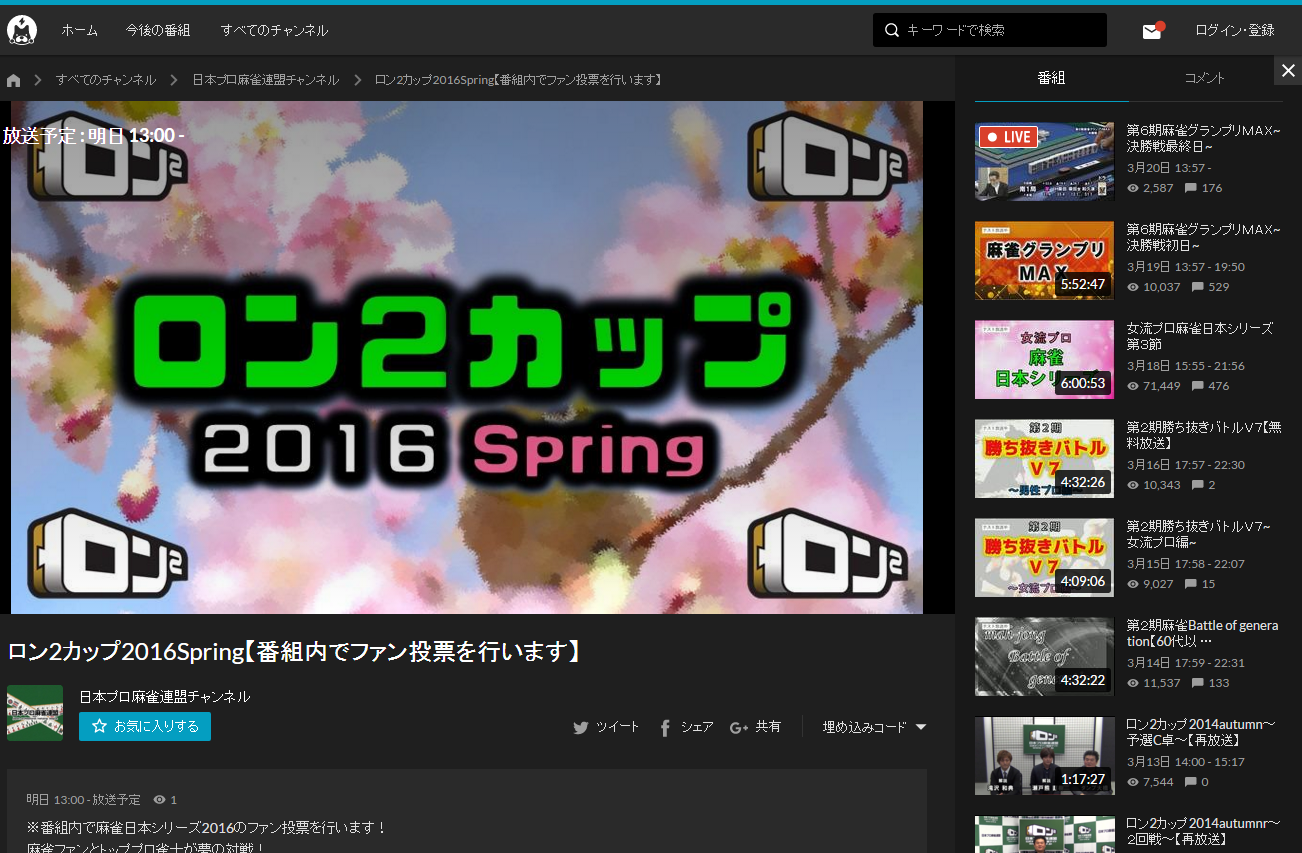Viewport: 1302px width, 853px height.
Task: Click comment icon beside 176
Action: click(x=1190, y=188)
